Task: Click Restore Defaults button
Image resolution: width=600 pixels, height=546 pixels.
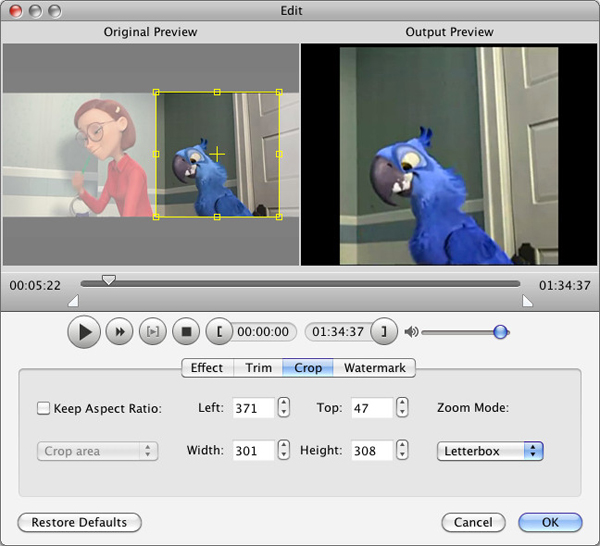Action: pos(79,522)
